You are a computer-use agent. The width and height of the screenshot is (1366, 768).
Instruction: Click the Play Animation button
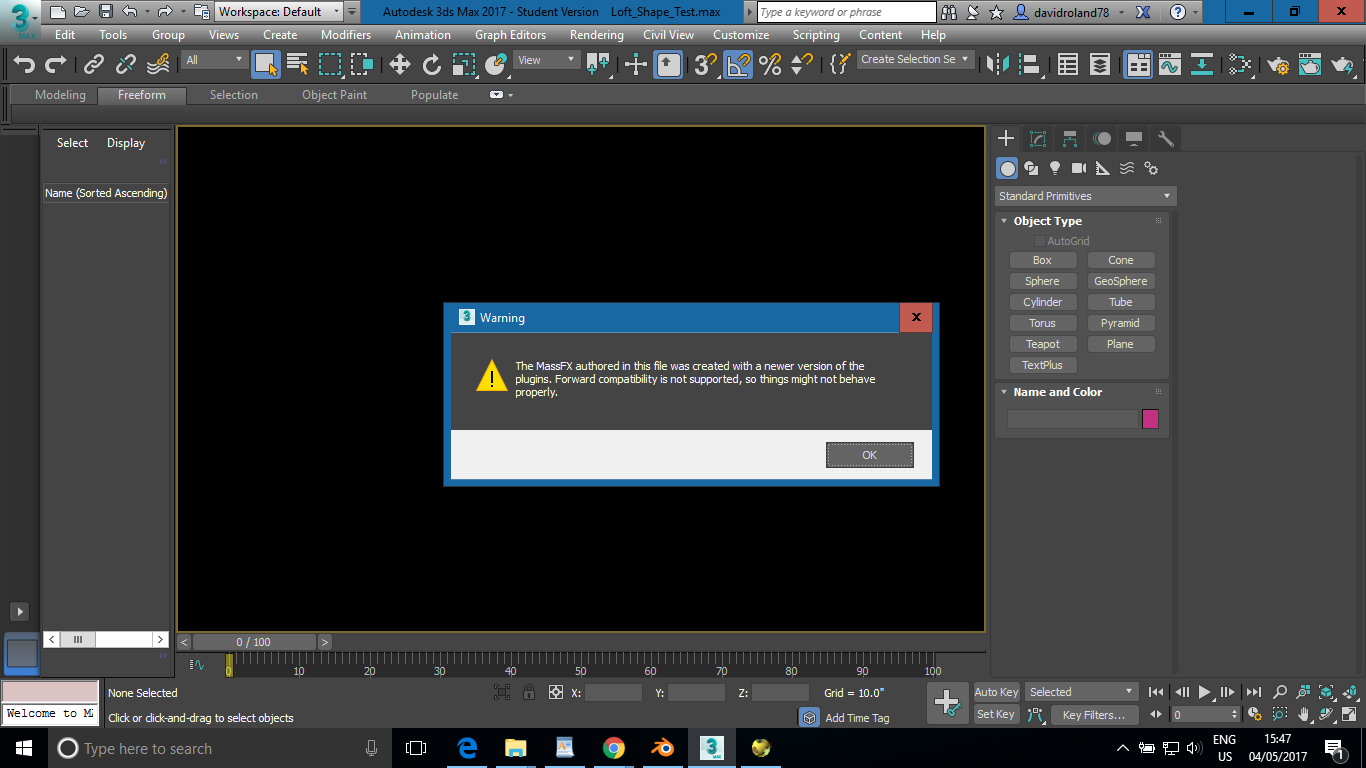point(1205,692)
